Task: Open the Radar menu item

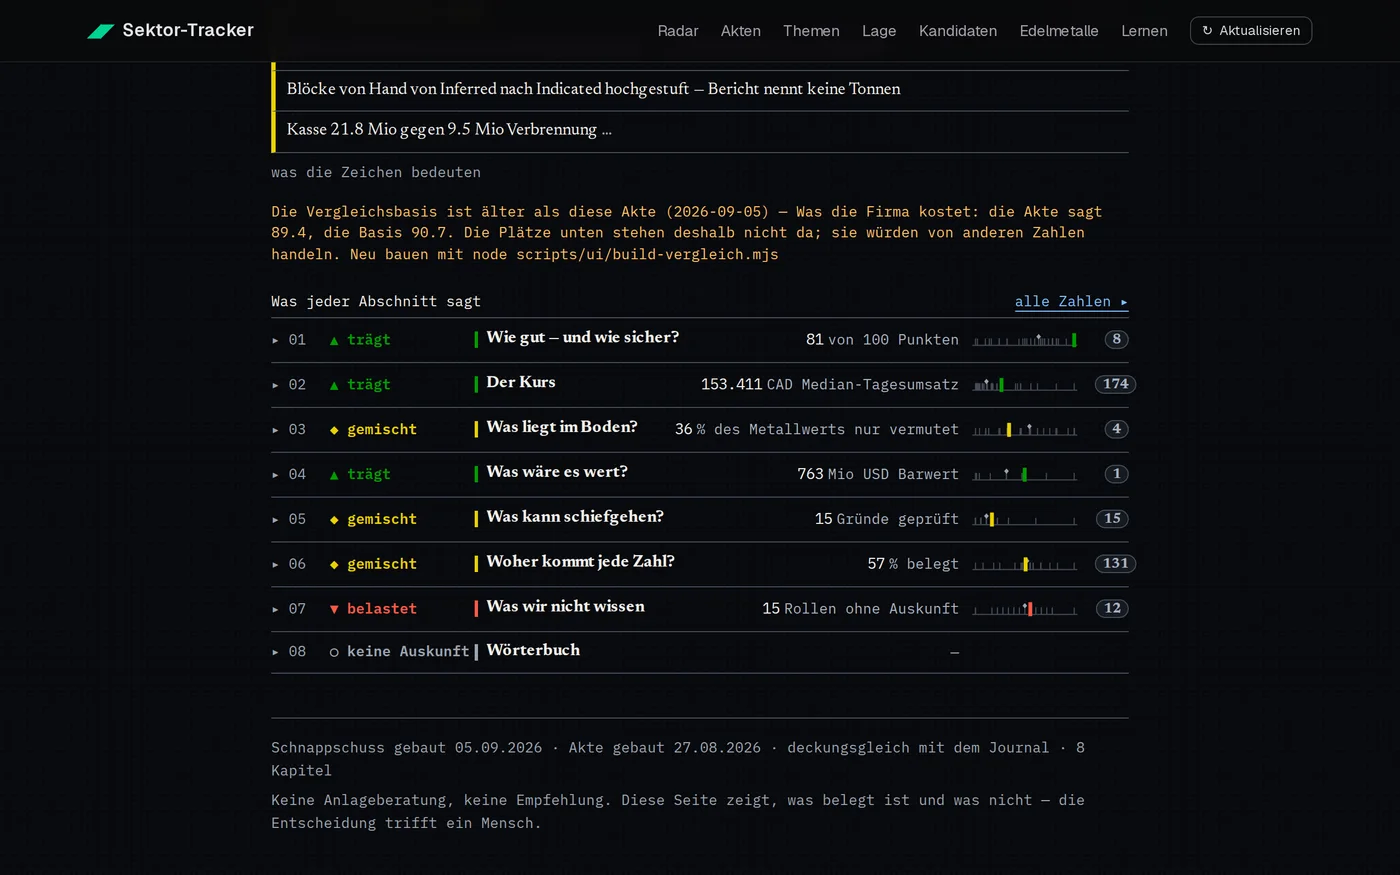Action: pyautogui.click(x=678, y=31)
